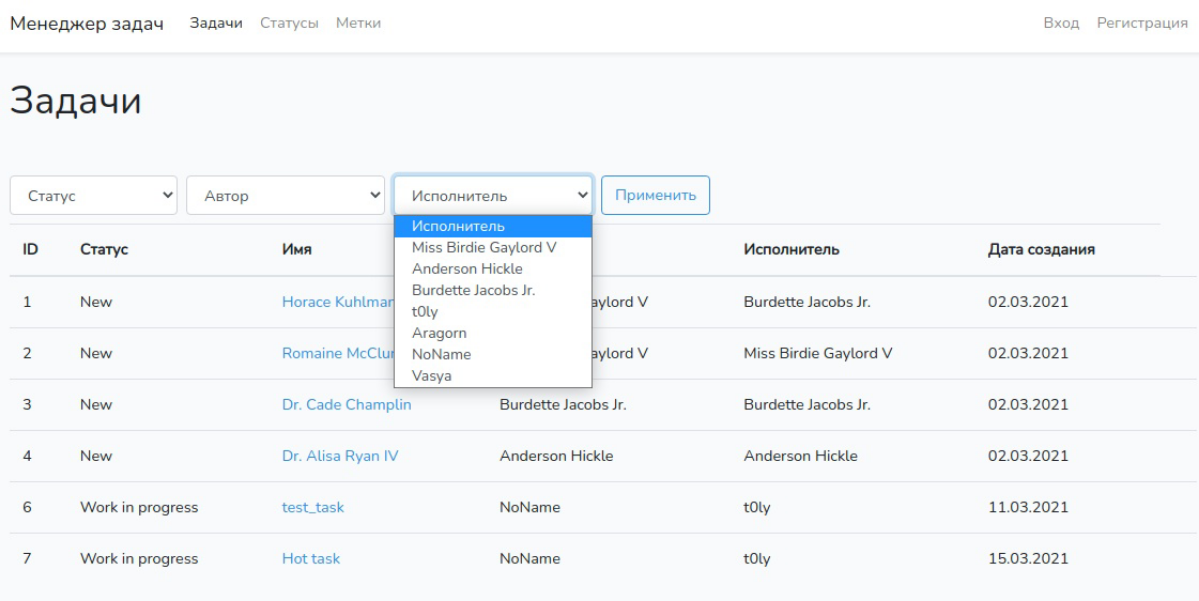
Task: Select Miss Birdie Gaylord V option
Action: pyautogui.click(x=484, y=247)
